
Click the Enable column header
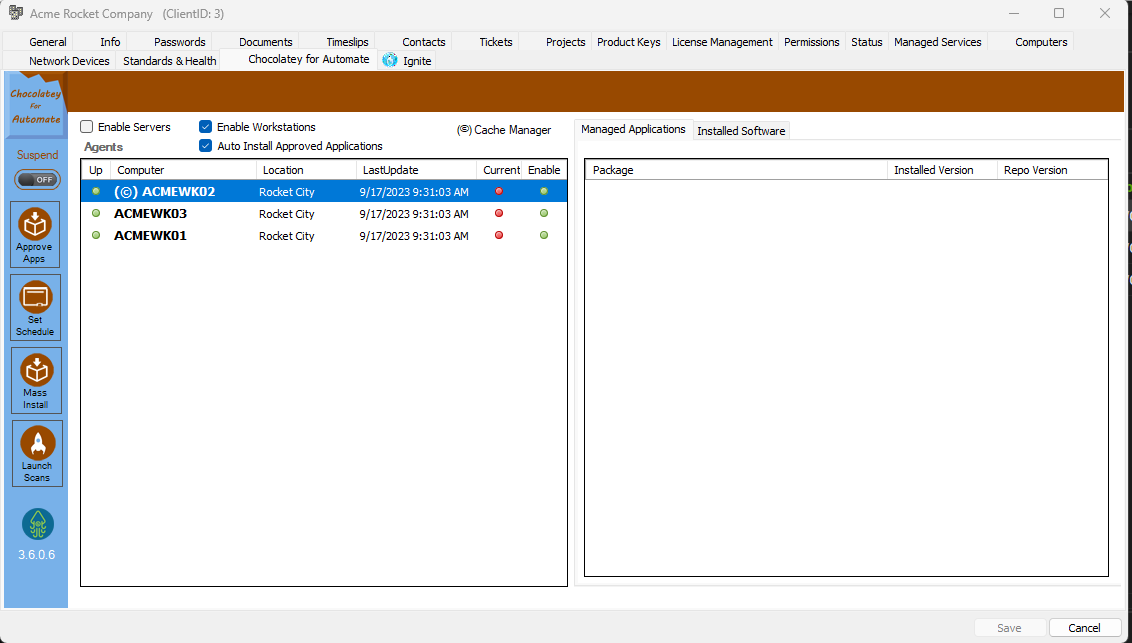pos(544,170)
